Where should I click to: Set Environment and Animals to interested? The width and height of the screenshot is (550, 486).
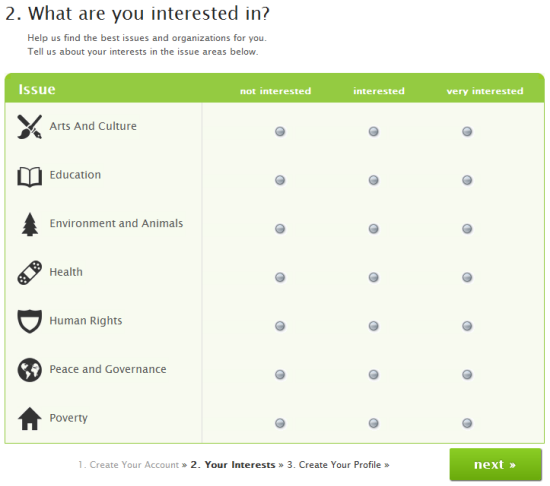(x=374, y=229)
